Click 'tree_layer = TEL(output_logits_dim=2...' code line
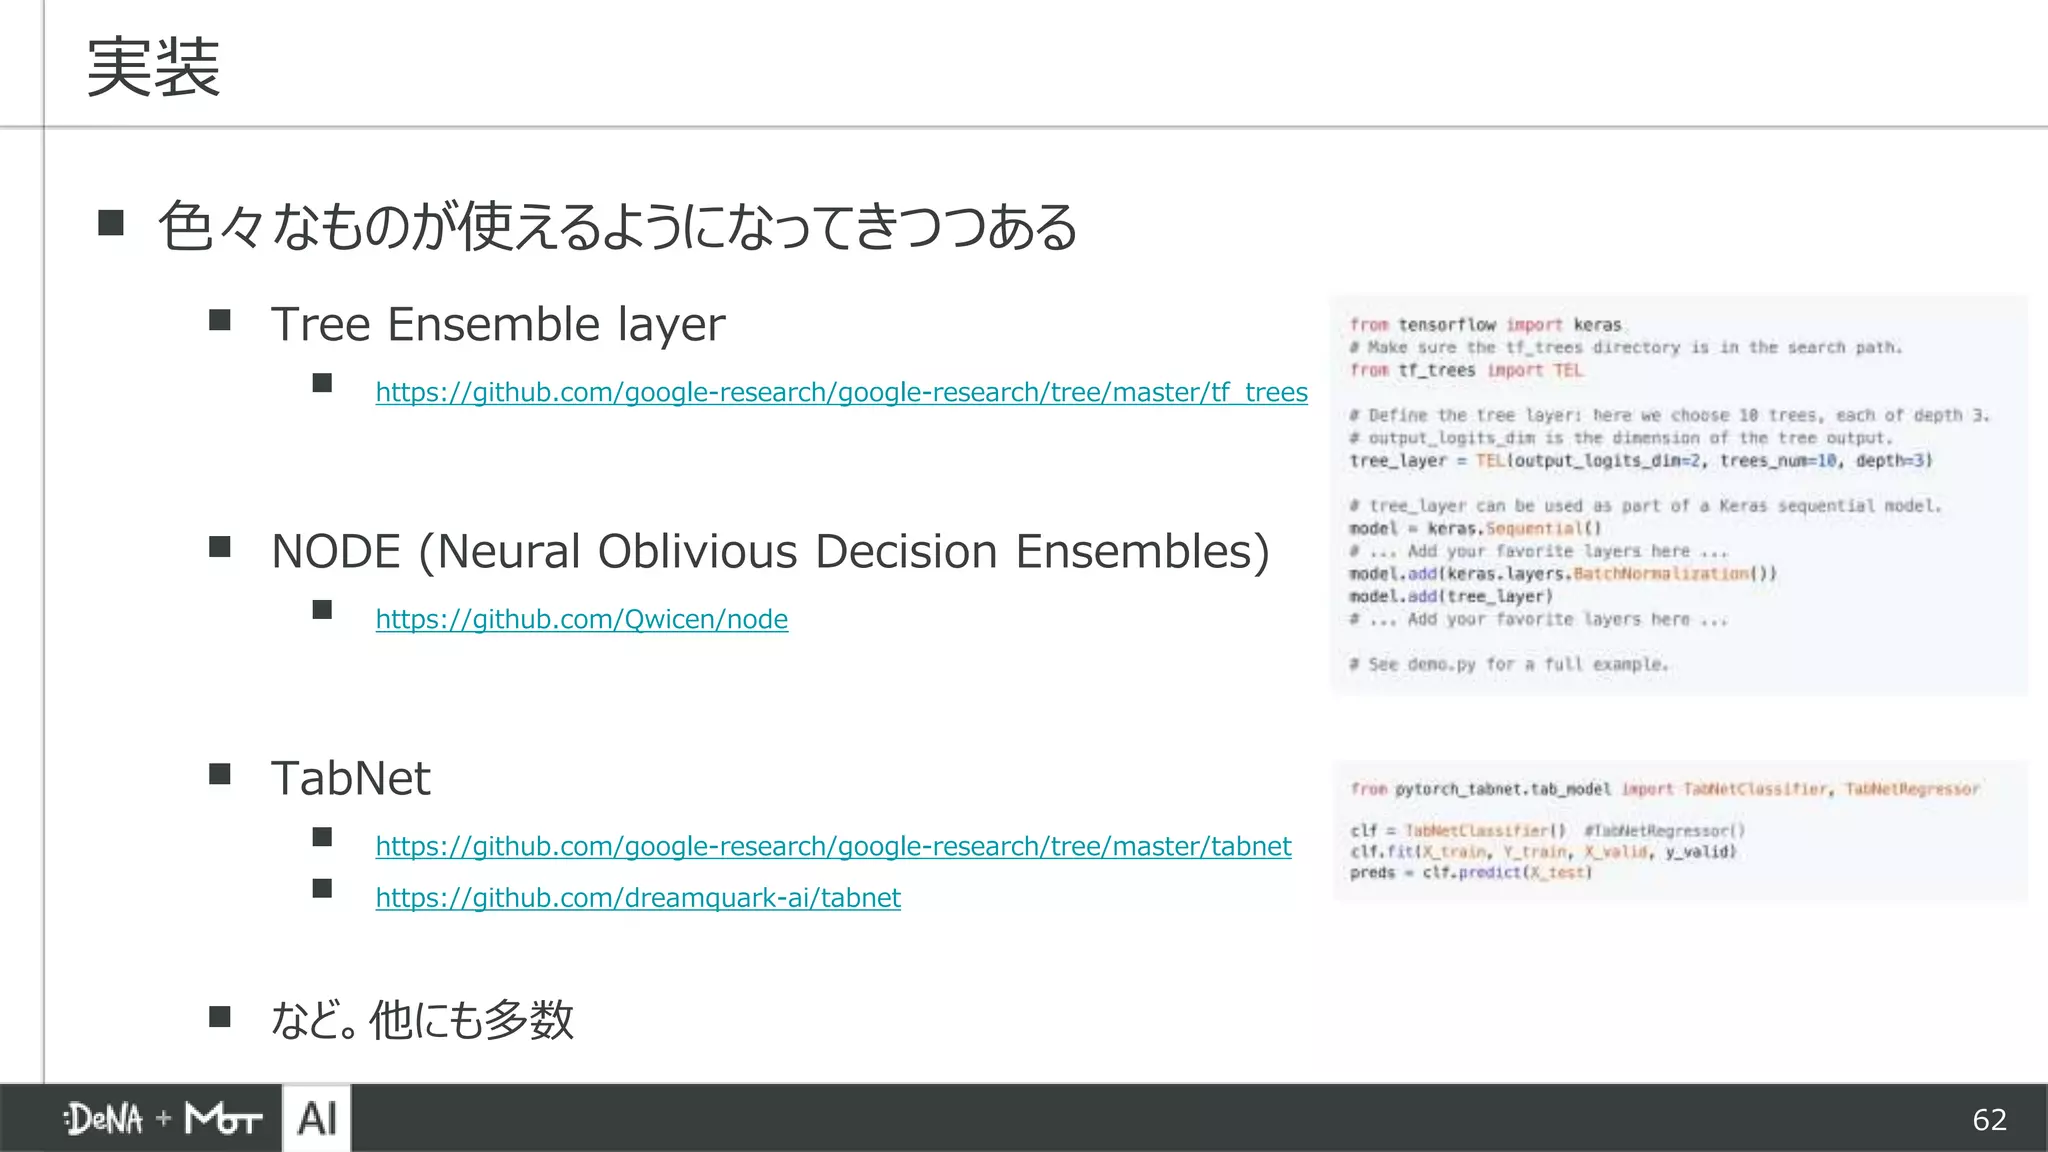 [1641, 461]
